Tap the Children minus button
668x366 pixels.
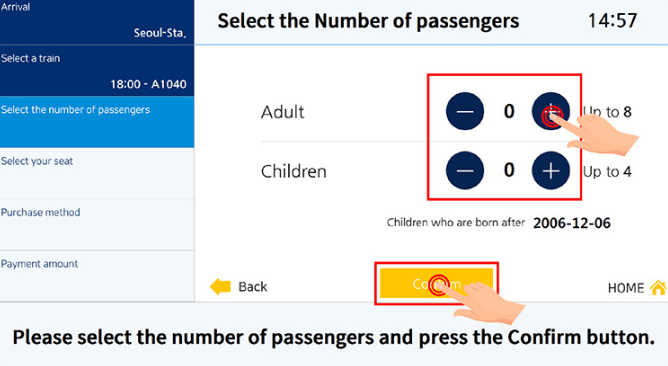[x=465, y=170]
